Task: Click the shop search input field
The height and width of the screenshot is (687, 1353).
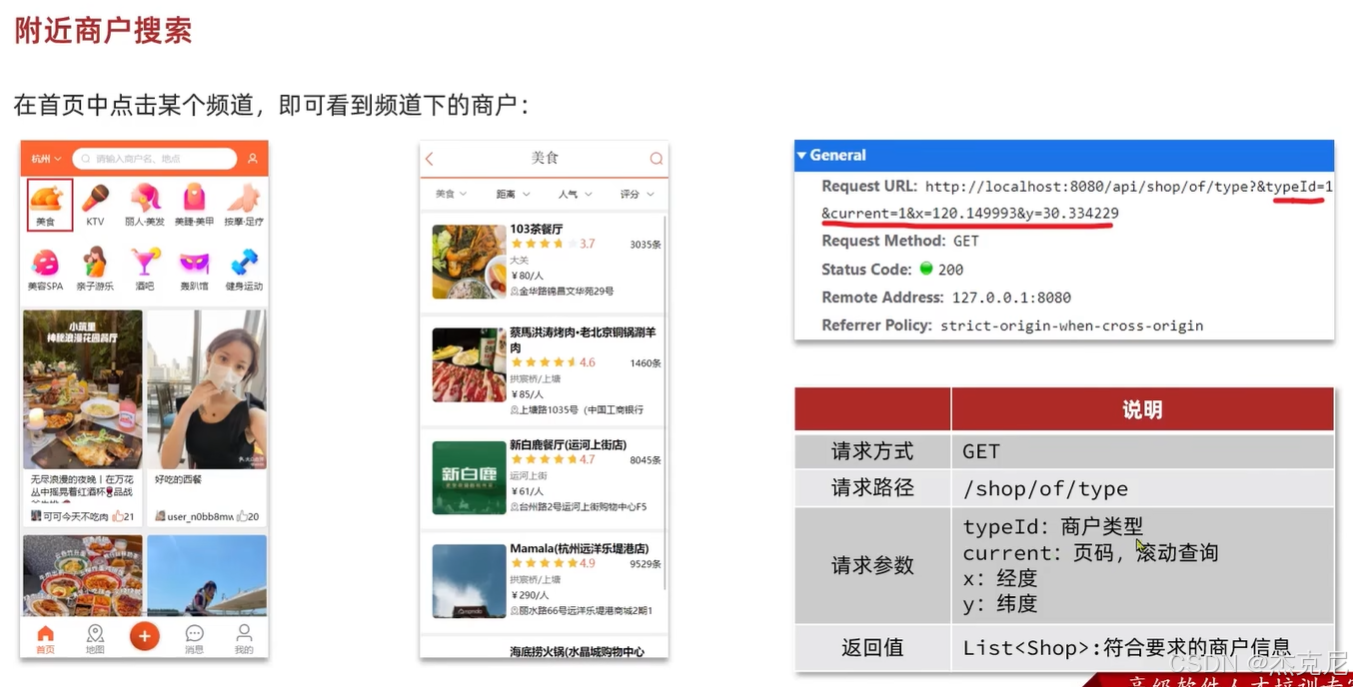Action: coord(154,159)
